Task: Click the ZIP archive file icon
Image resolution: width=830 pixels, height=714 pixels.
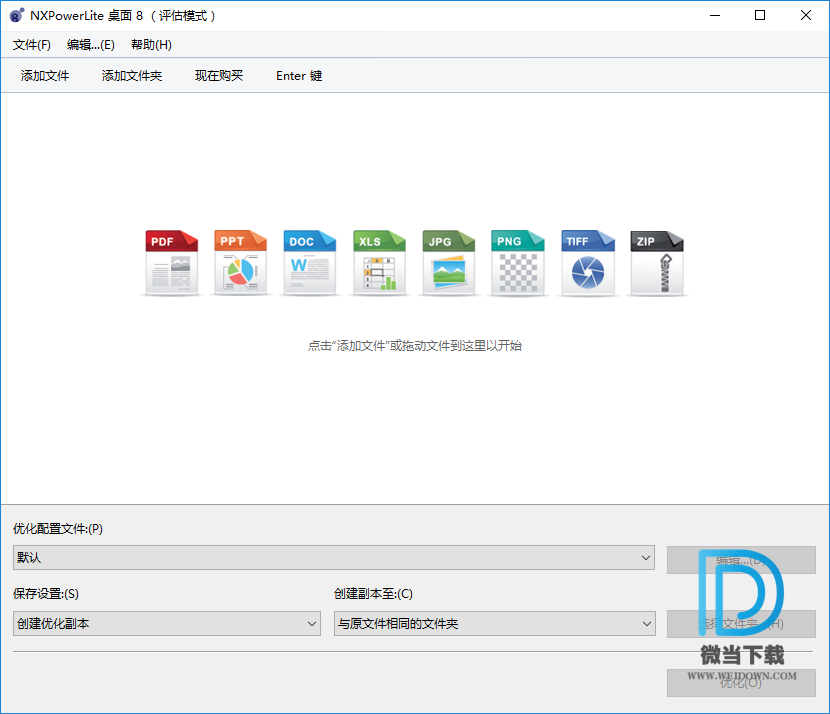Action: (657, 263)
